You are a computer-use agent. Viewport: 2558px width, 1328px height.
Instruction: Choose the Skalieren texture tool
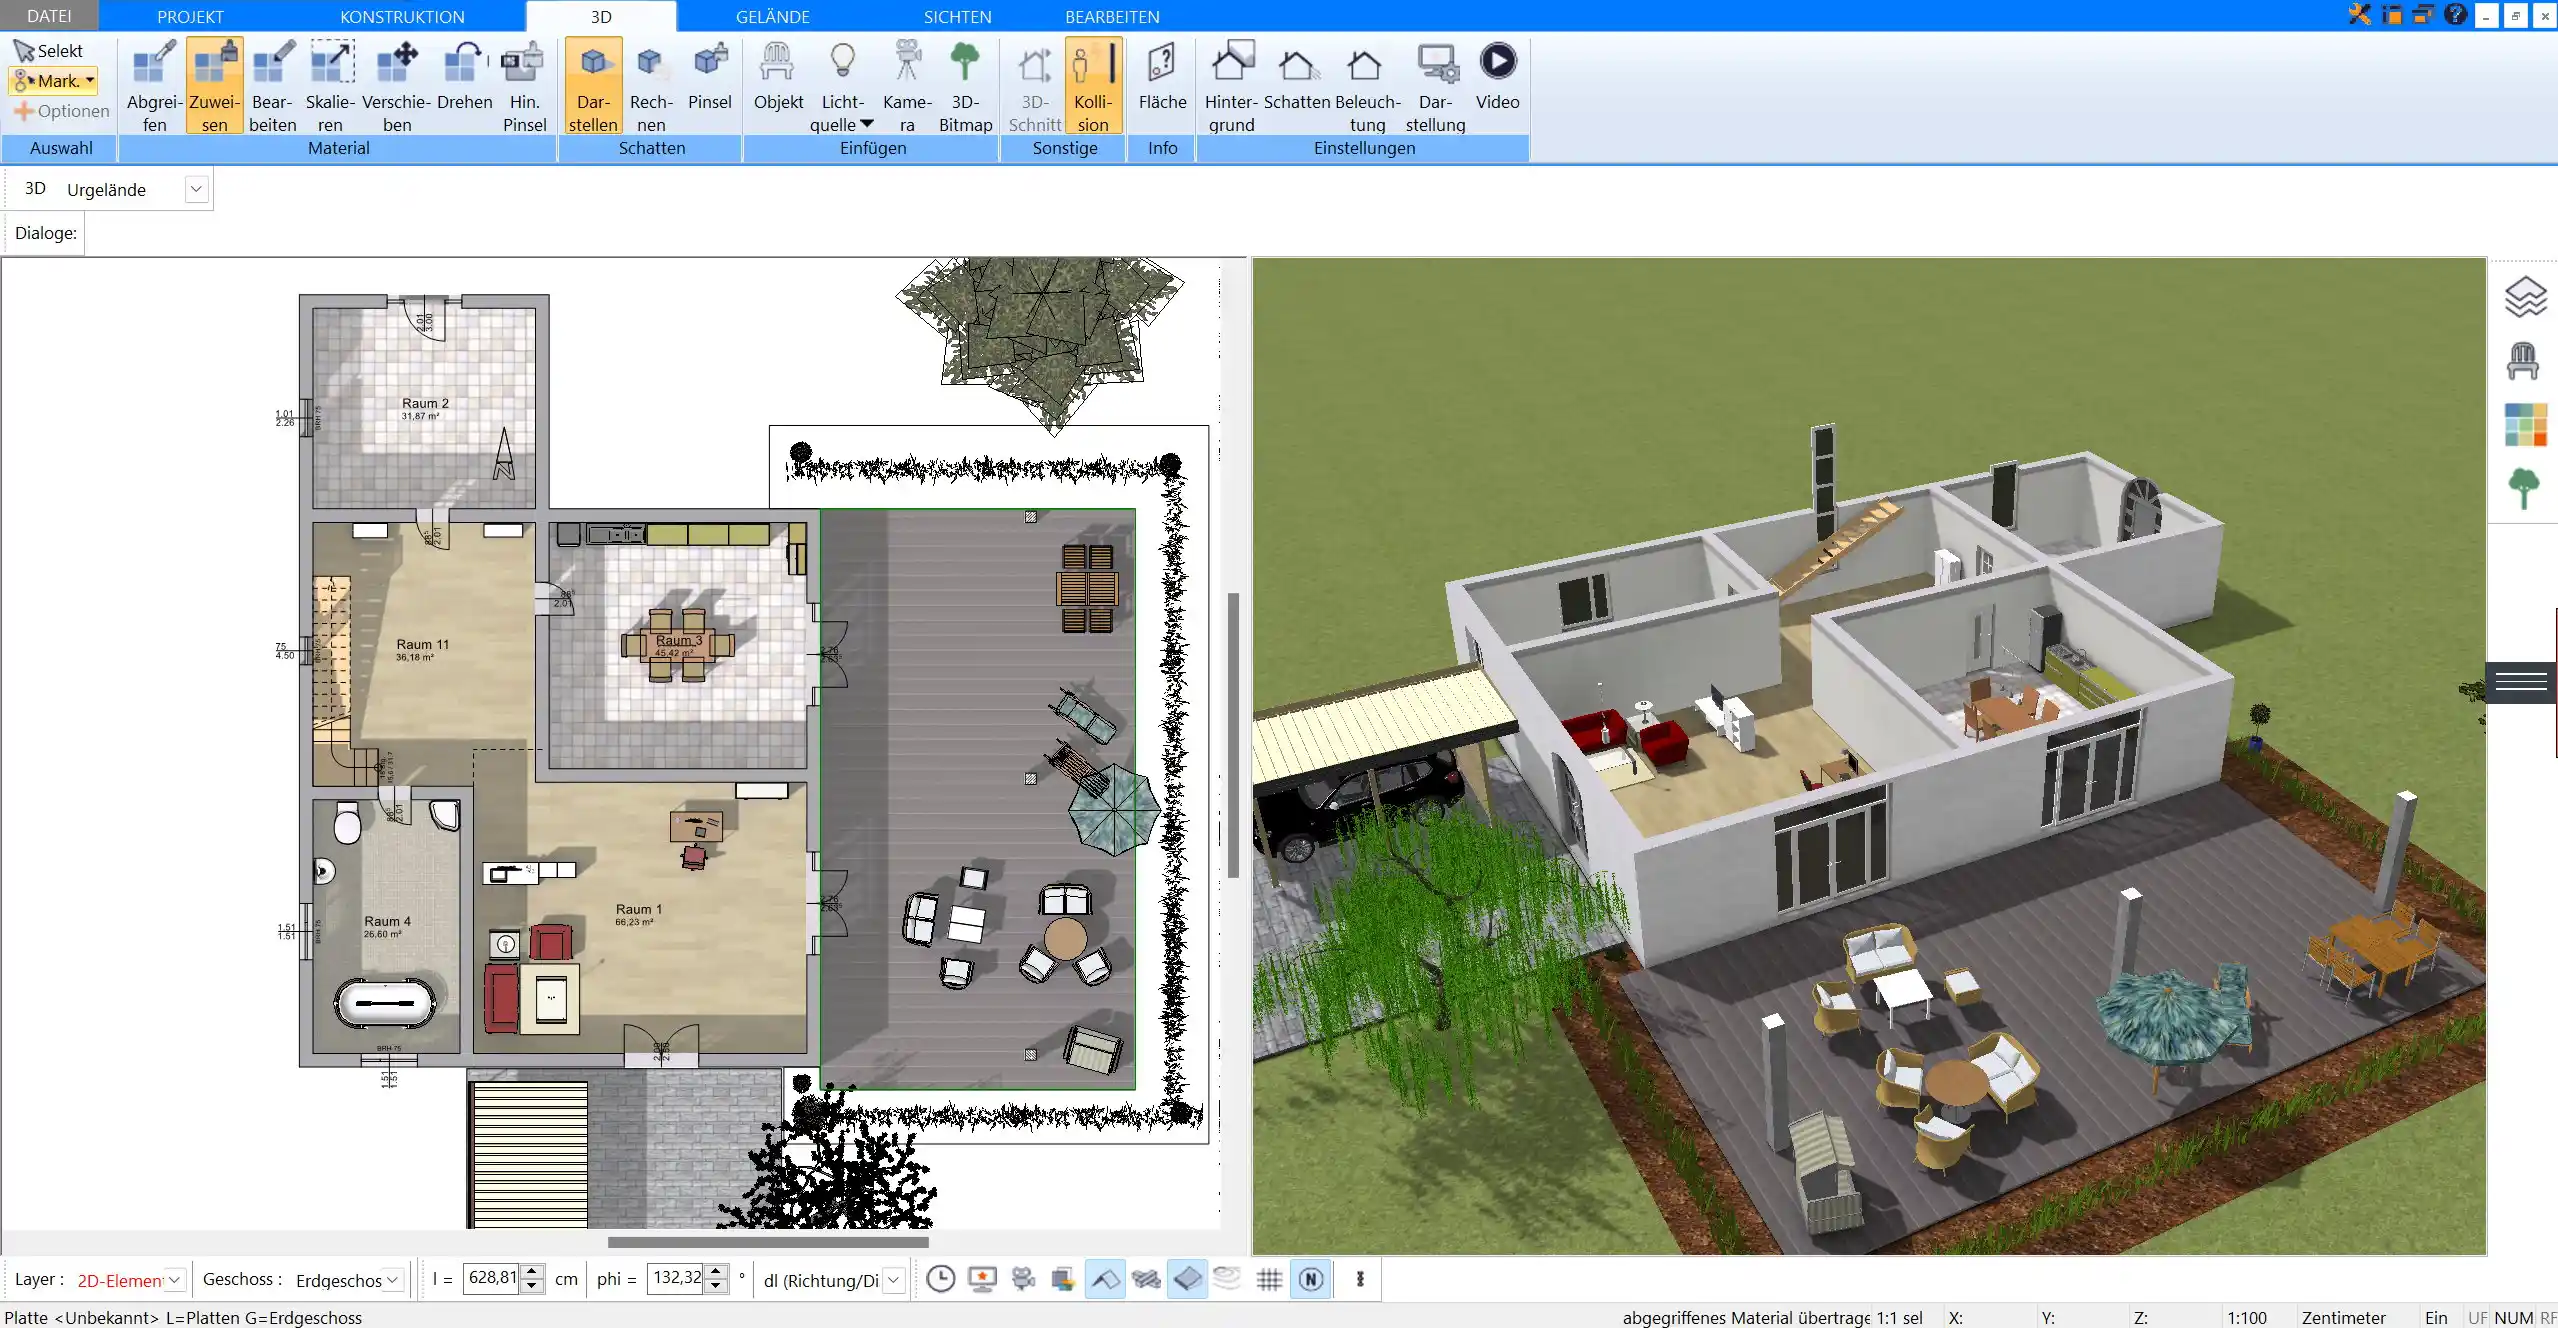[x=330, y=86]
